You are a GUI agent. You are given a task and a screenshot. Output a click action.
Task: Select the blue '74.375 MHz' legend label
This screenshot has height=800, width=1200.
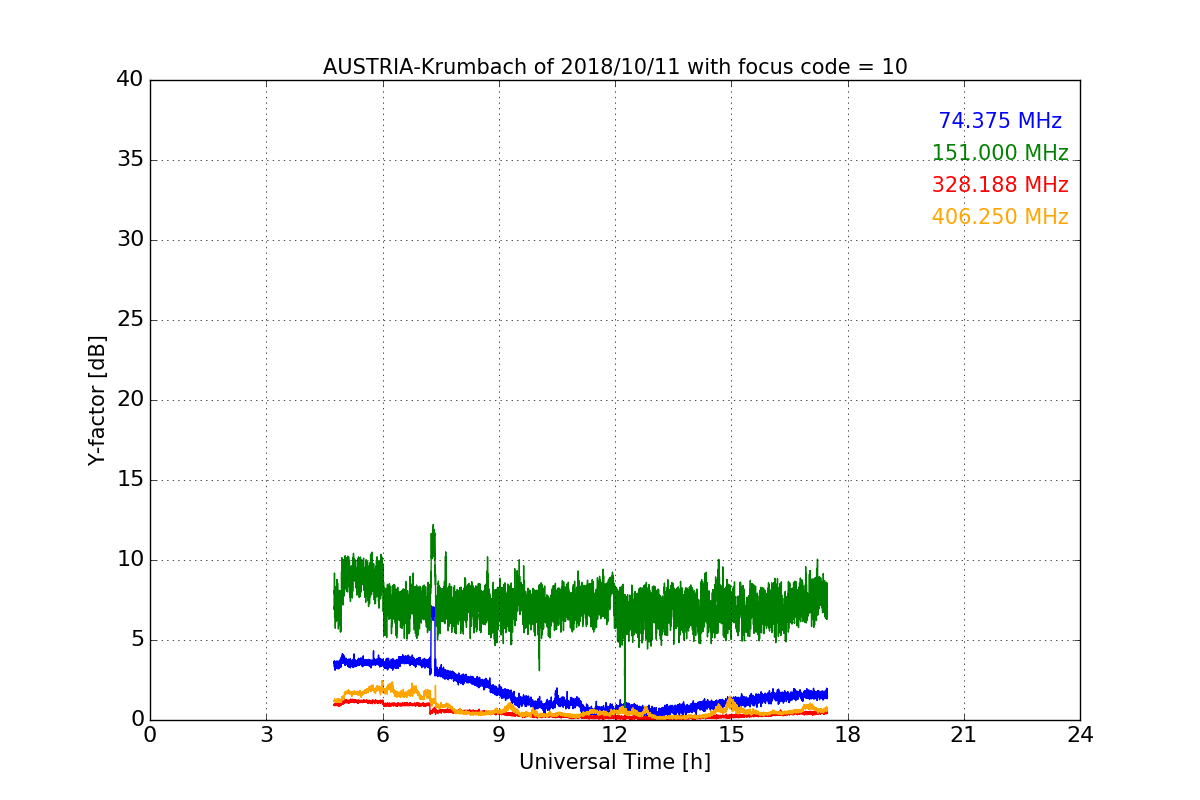(x=1000, y=121)
